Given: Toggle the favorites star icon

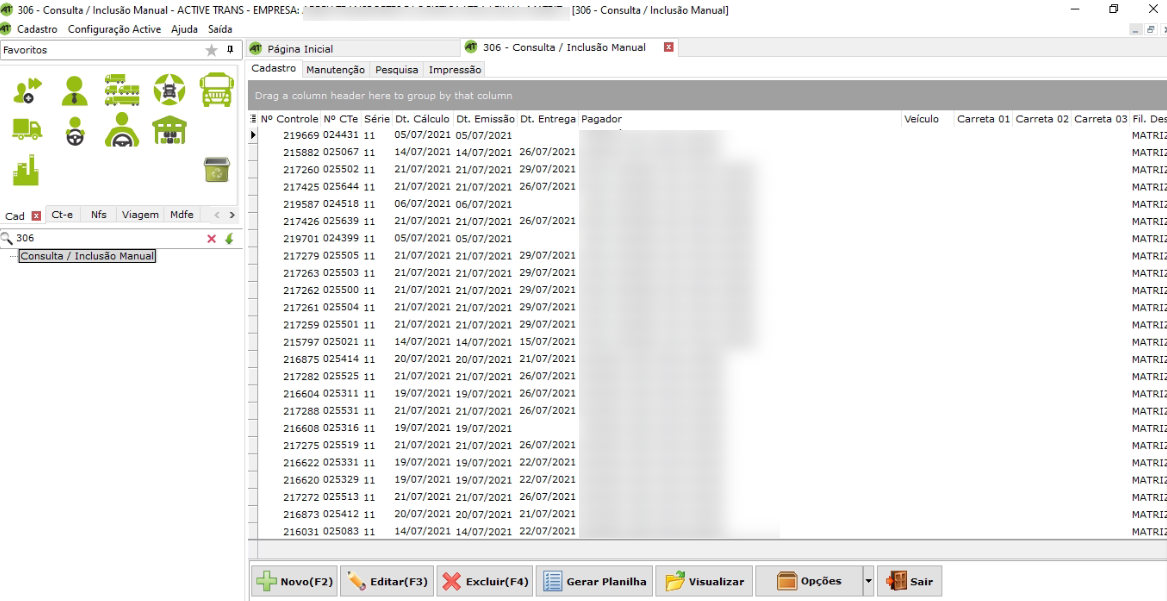Looking at the screenshot, I should tap(211, 50).
